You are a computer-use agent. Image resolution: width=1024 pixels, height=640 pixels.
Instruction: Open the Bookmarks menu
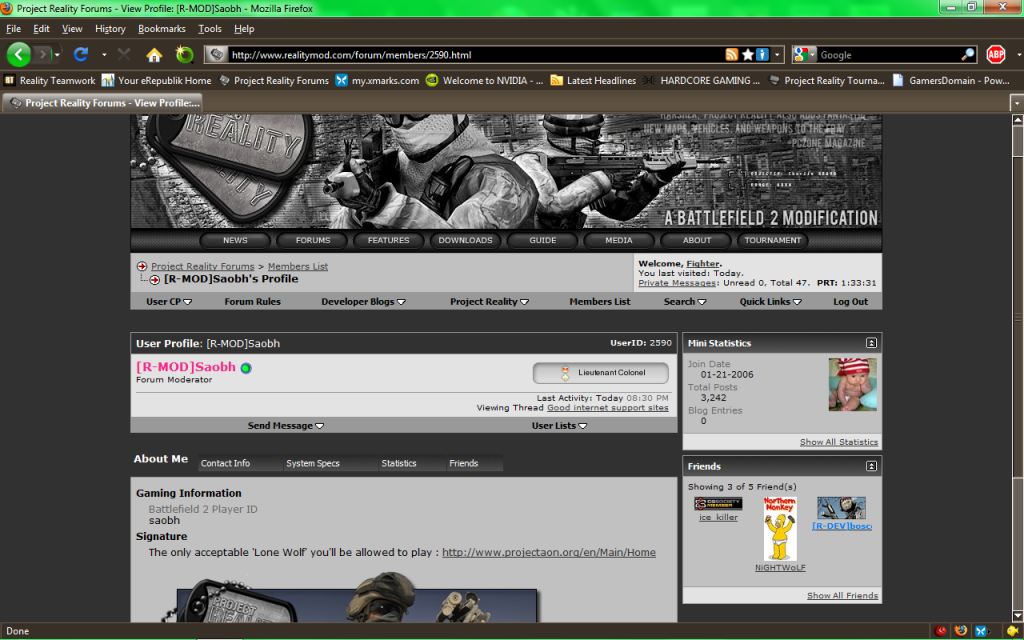(162, 29)
